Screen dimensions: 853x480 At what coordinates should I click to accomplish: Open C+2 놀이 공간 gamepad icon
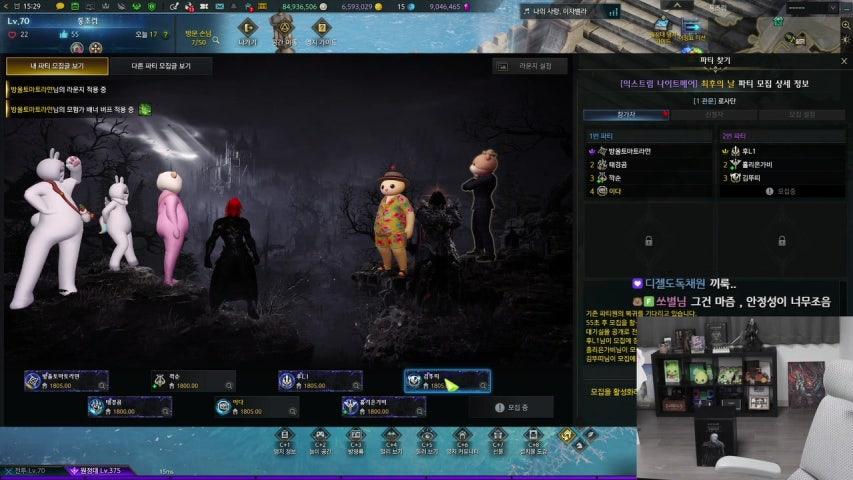(x=320, y=435)
